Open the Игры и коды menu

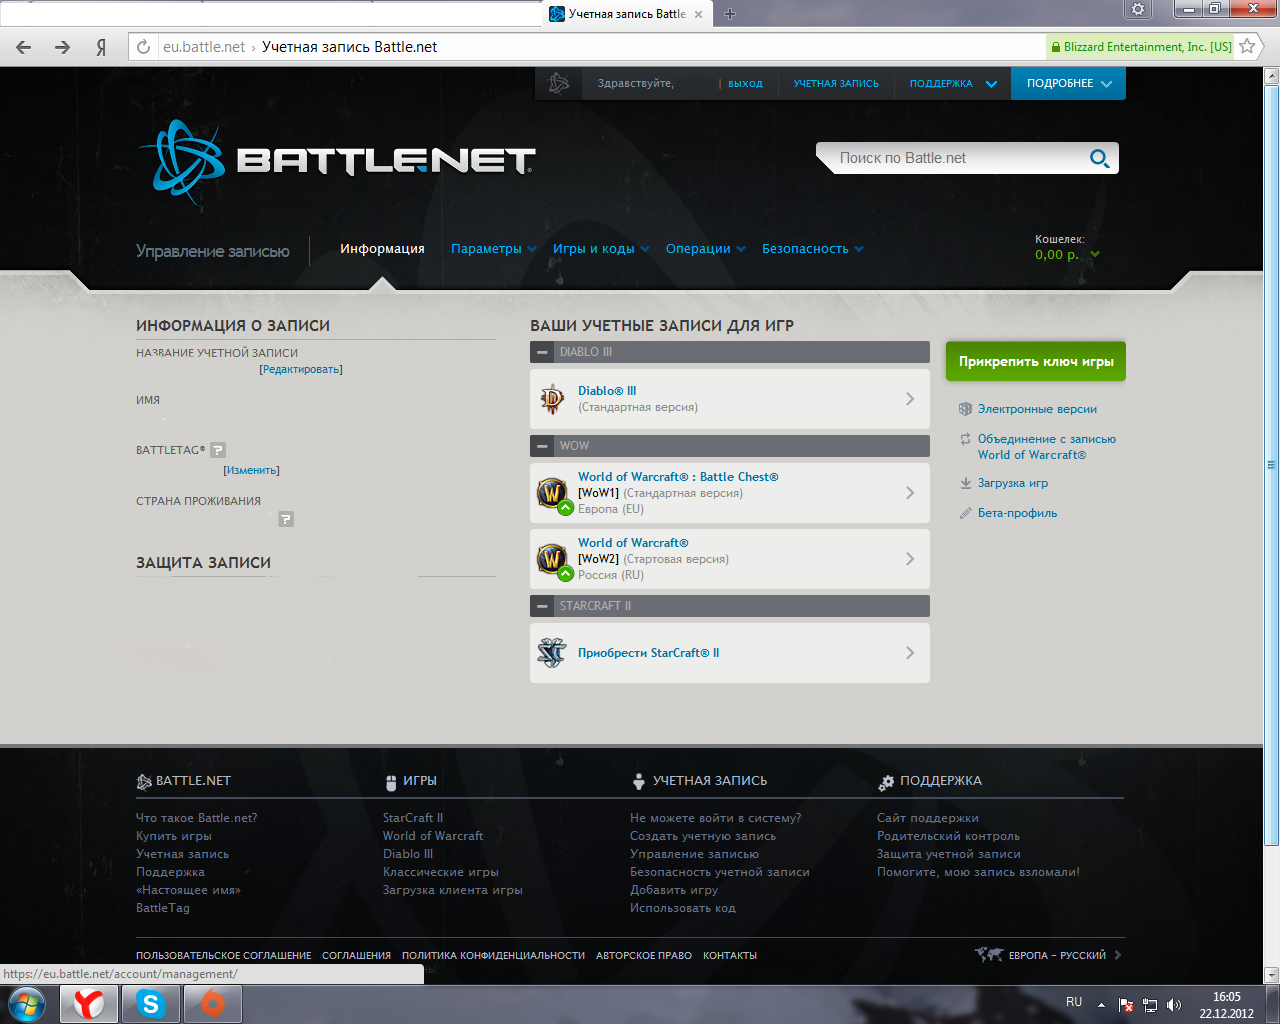pyautogui.click(x=600, y=249)
